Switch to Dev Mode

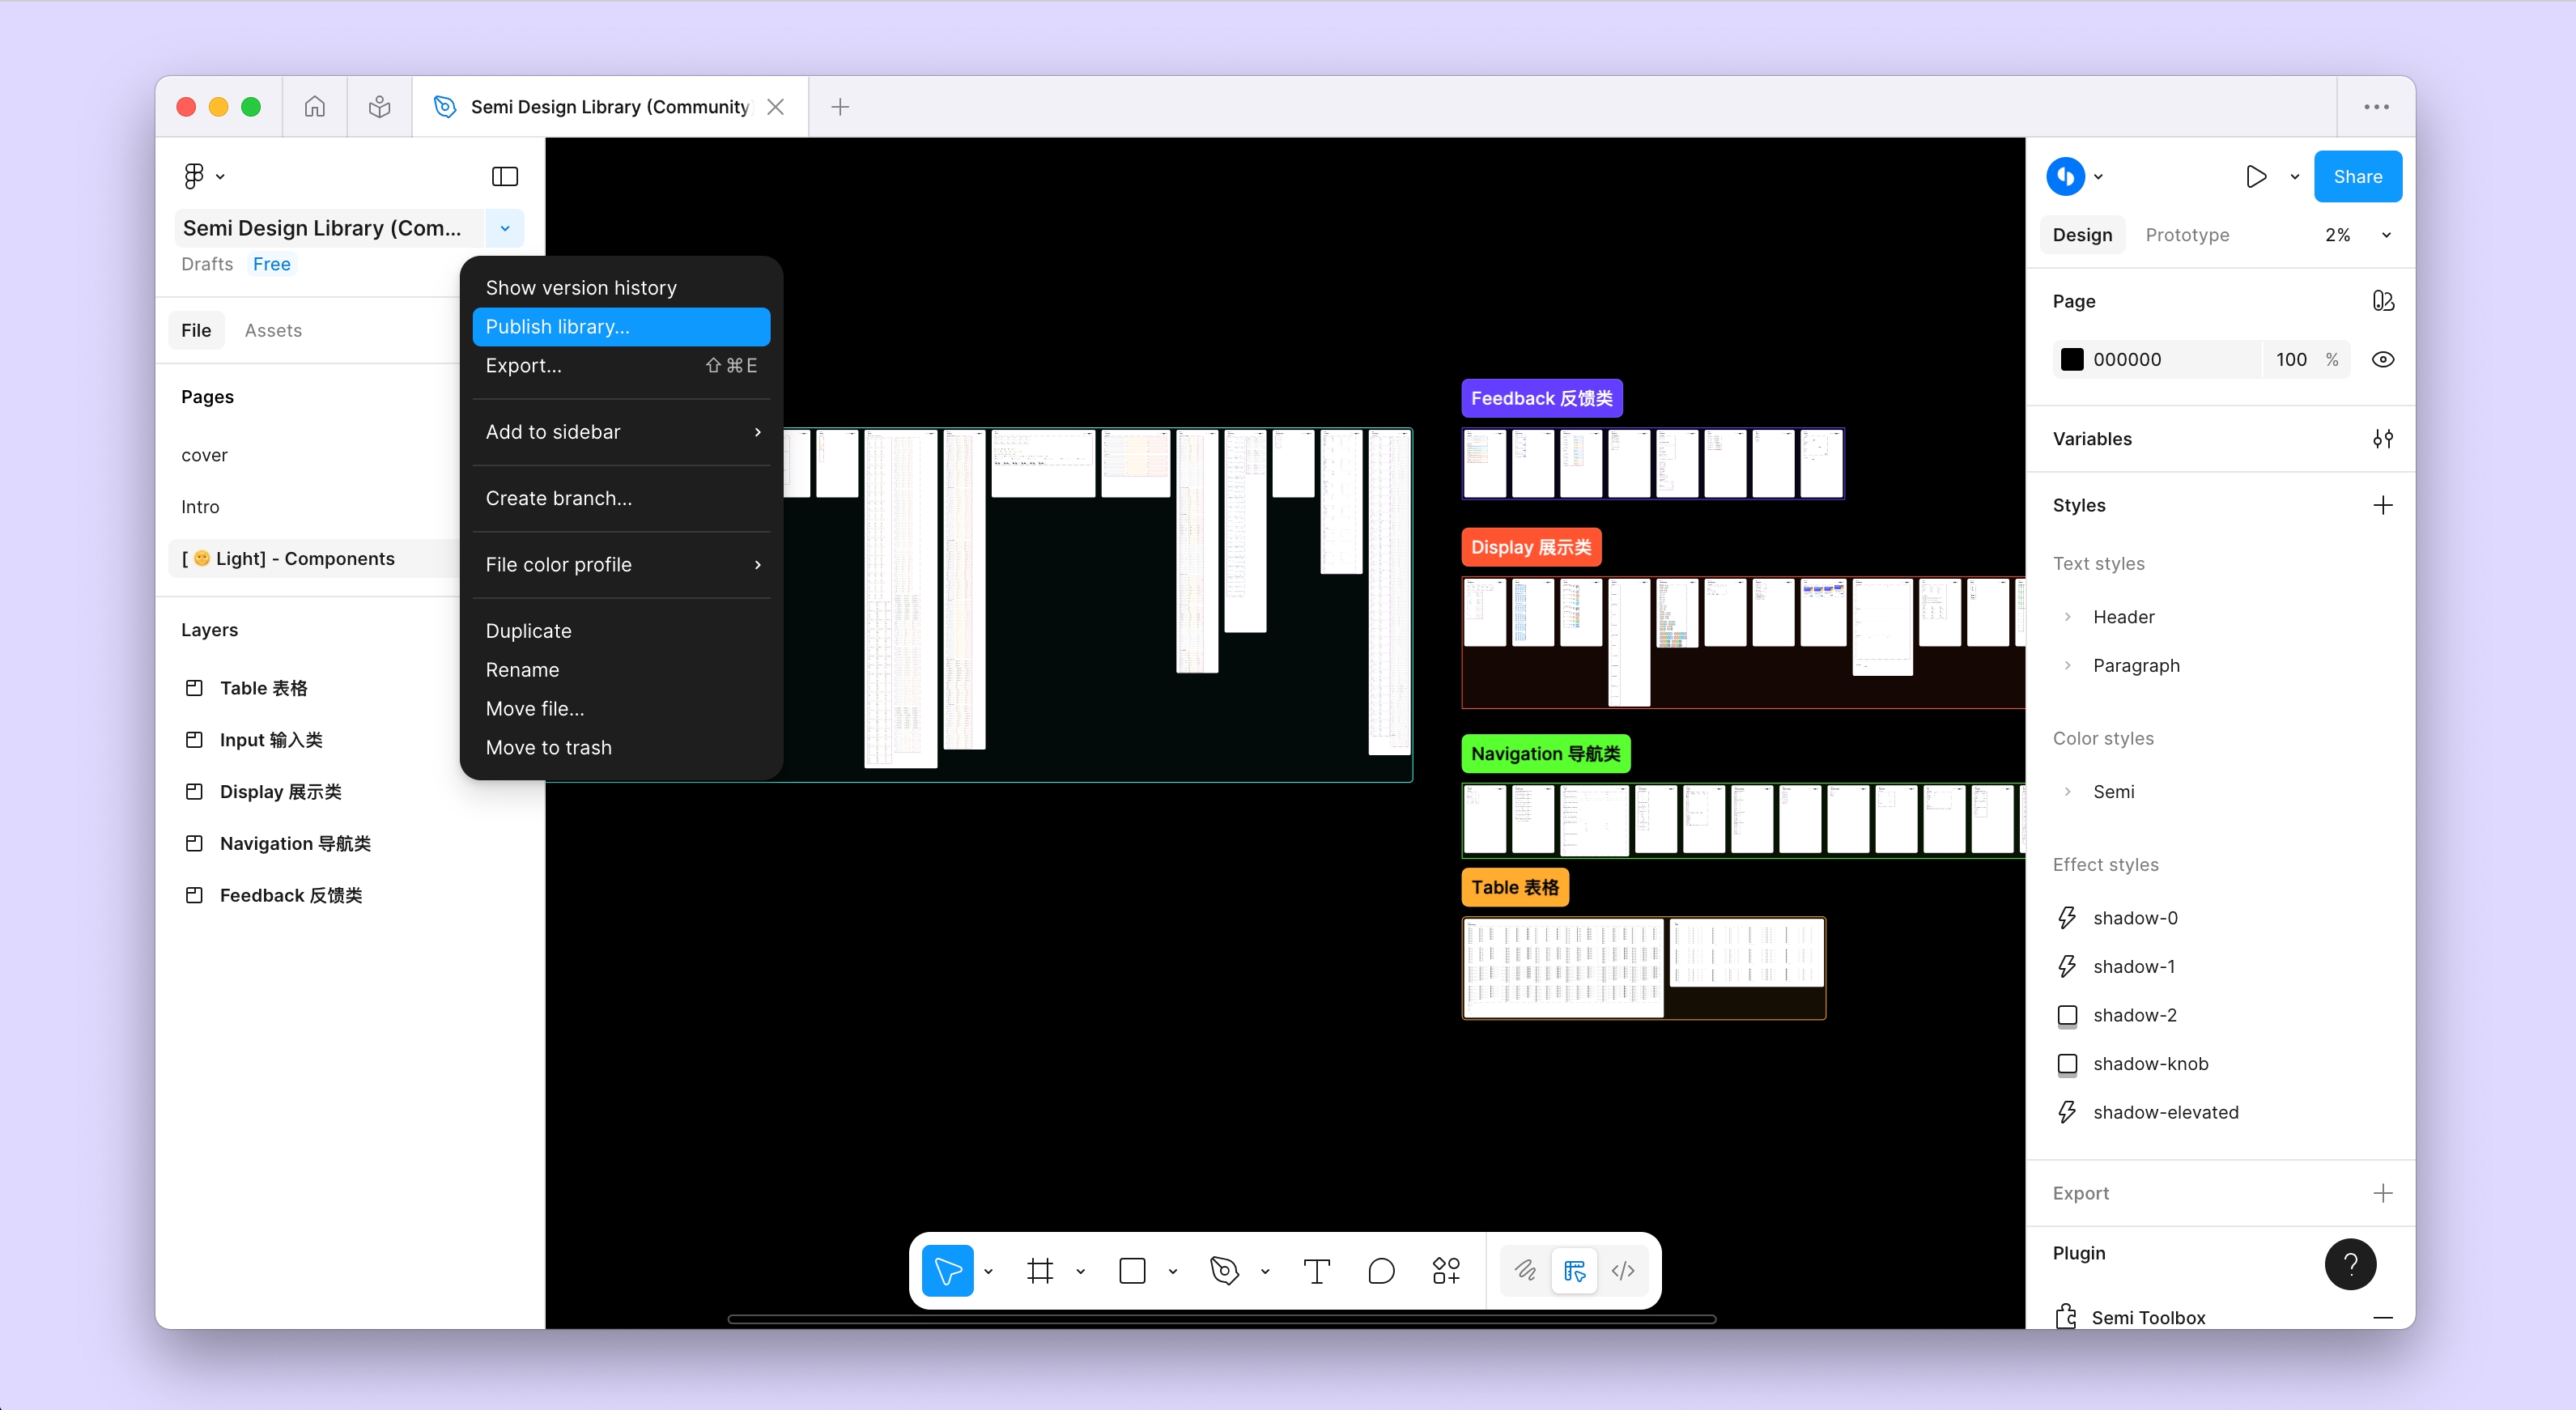pyautogui.click(x=1623, y=1270)
